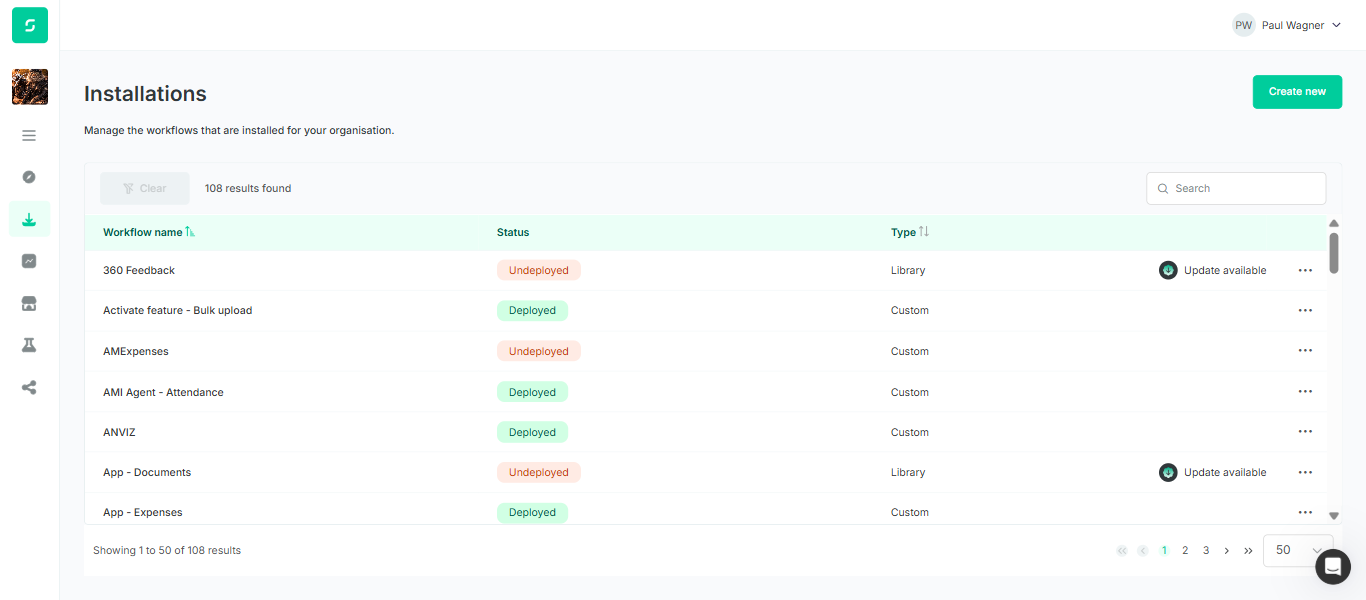Click Update available icon for 360 Feedback

[1168, 270]
